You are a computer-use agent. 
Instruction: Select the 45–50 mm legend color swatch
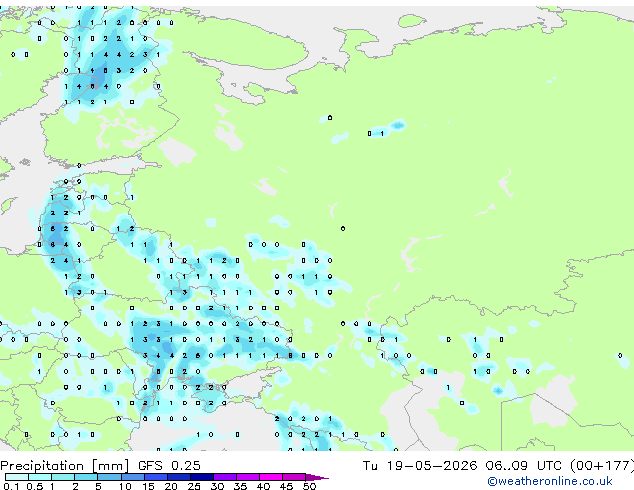tap(294, 477)
